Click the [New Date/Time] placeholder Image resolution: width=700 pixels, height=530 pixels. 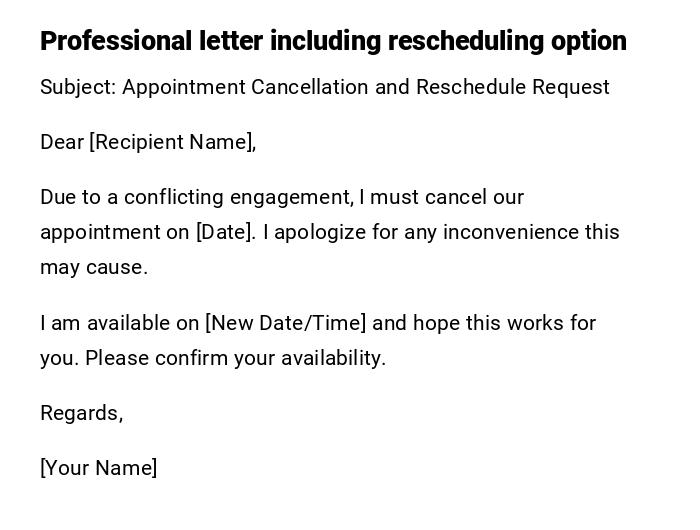[286, 323]
